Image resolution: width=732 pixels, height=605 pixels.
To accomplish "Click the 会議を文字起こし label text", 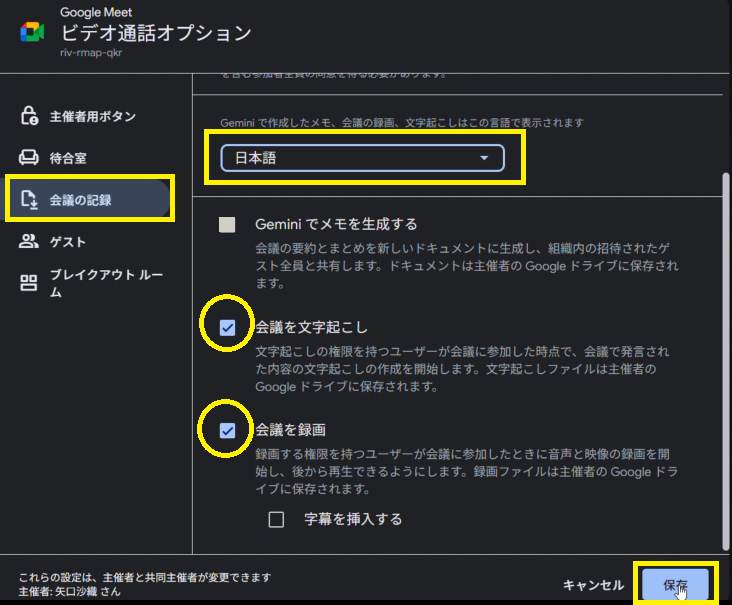I will pyautogui.click(x=311, y=327).
